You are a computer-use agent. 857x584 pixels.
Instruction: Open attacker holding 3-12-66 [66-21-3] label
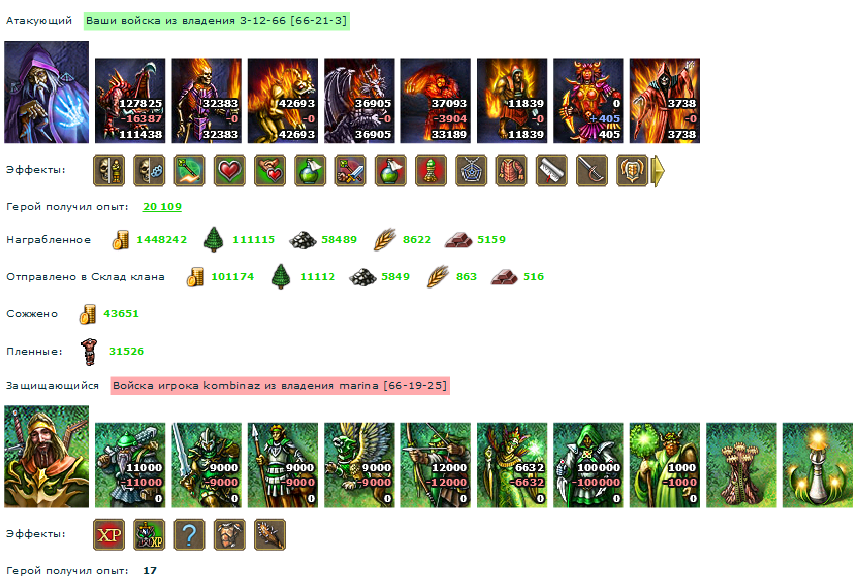216,21
